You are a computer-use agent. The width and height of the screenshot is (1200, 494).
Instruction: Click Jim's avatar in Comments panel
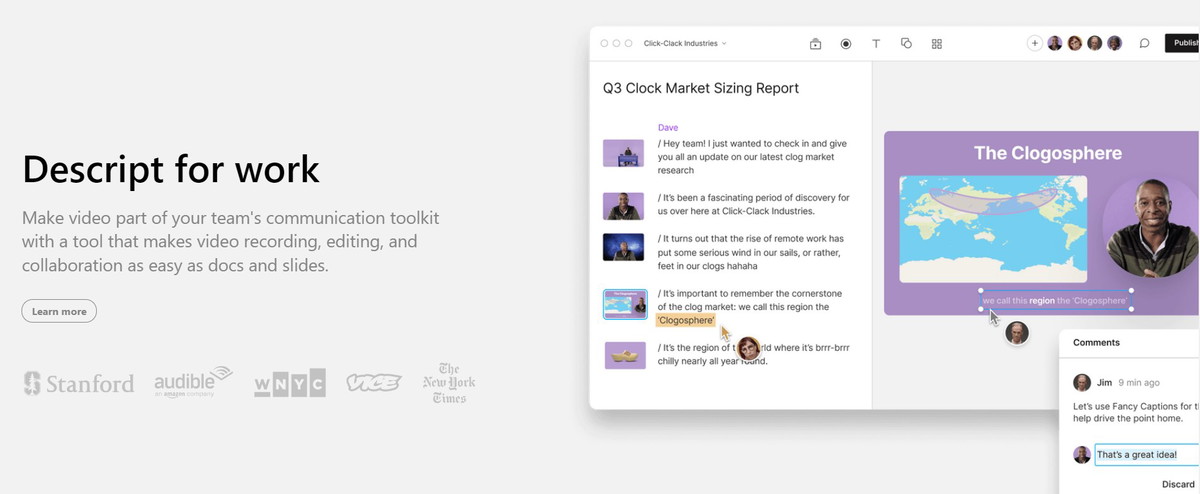pos(1082,382)
